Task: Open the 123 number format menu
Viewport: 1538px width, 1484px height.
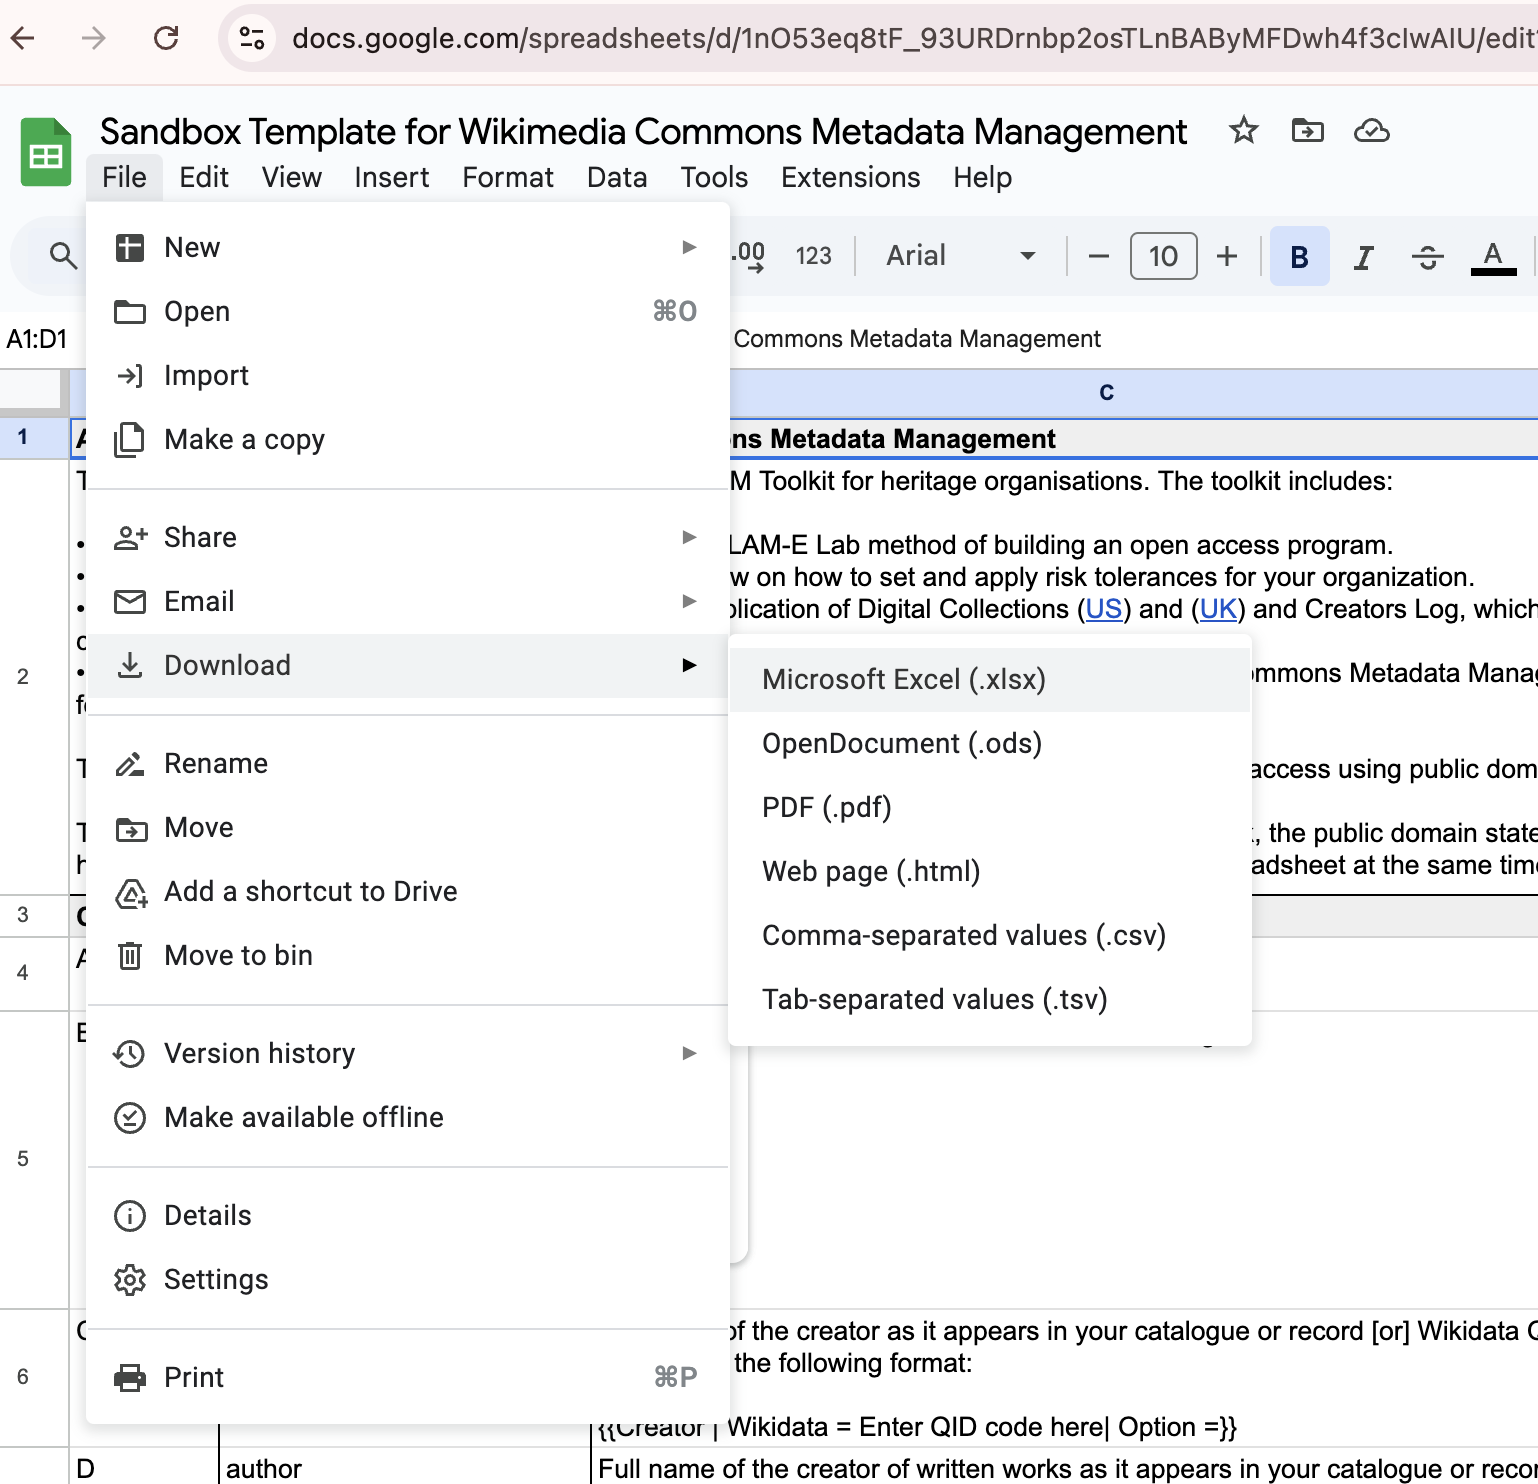Action: point(813,256)
